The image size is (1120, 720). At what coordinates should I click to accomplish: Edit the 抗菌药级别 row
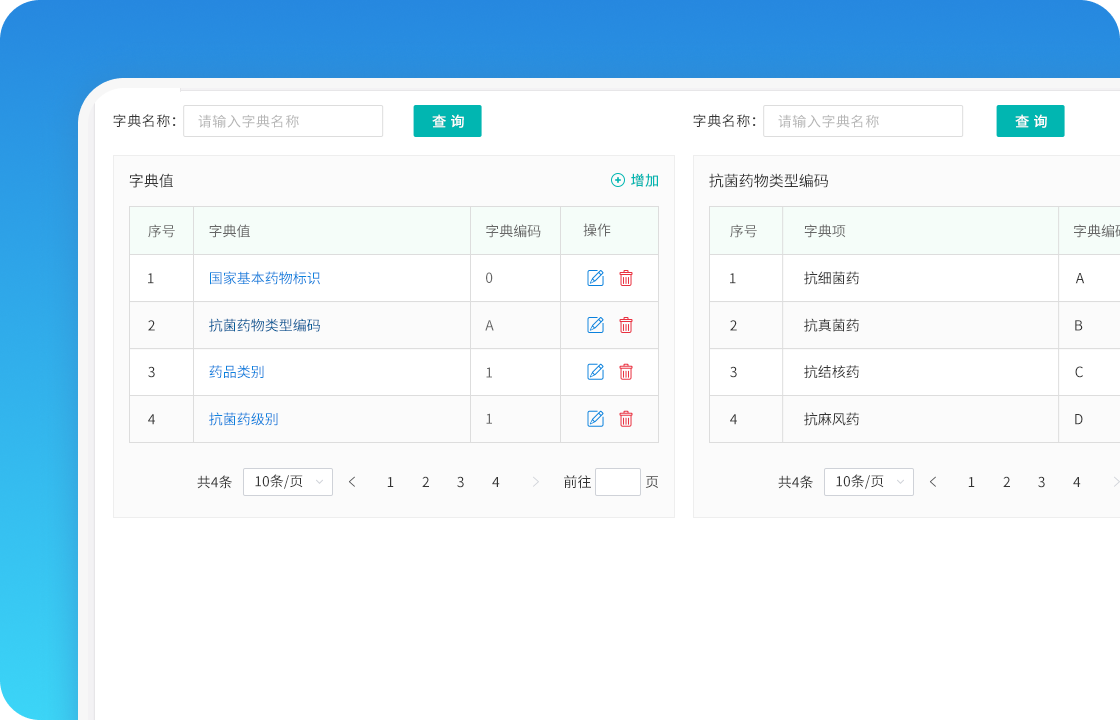click(595, 419)
